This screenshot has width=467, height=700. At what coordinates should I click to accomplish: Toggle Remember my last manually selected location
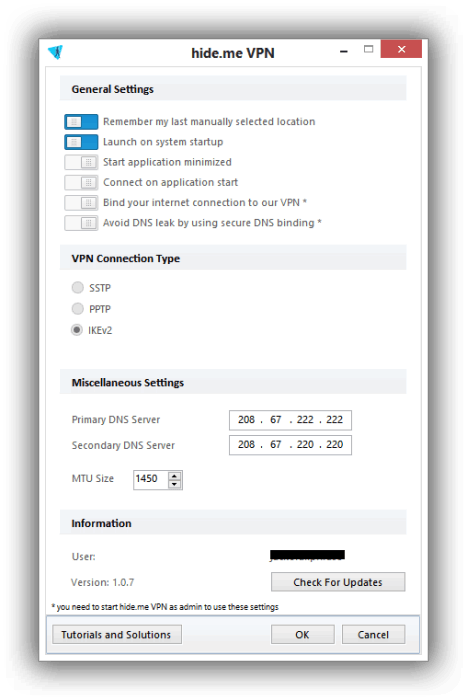coord(81,121)
